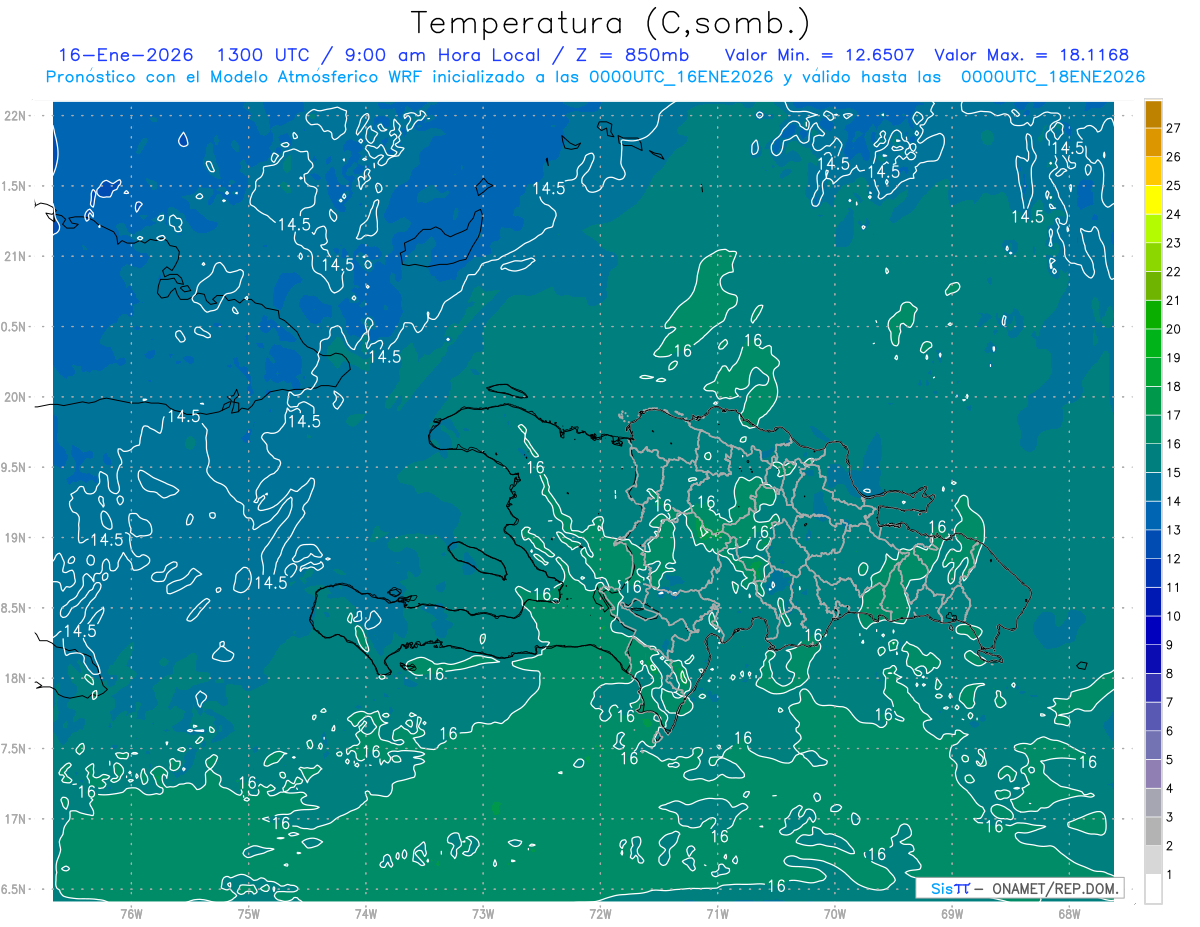Viewport: 1200px width, 927px height.
Task: Click longitude axis label "74W"
Action: pos(365,913)
